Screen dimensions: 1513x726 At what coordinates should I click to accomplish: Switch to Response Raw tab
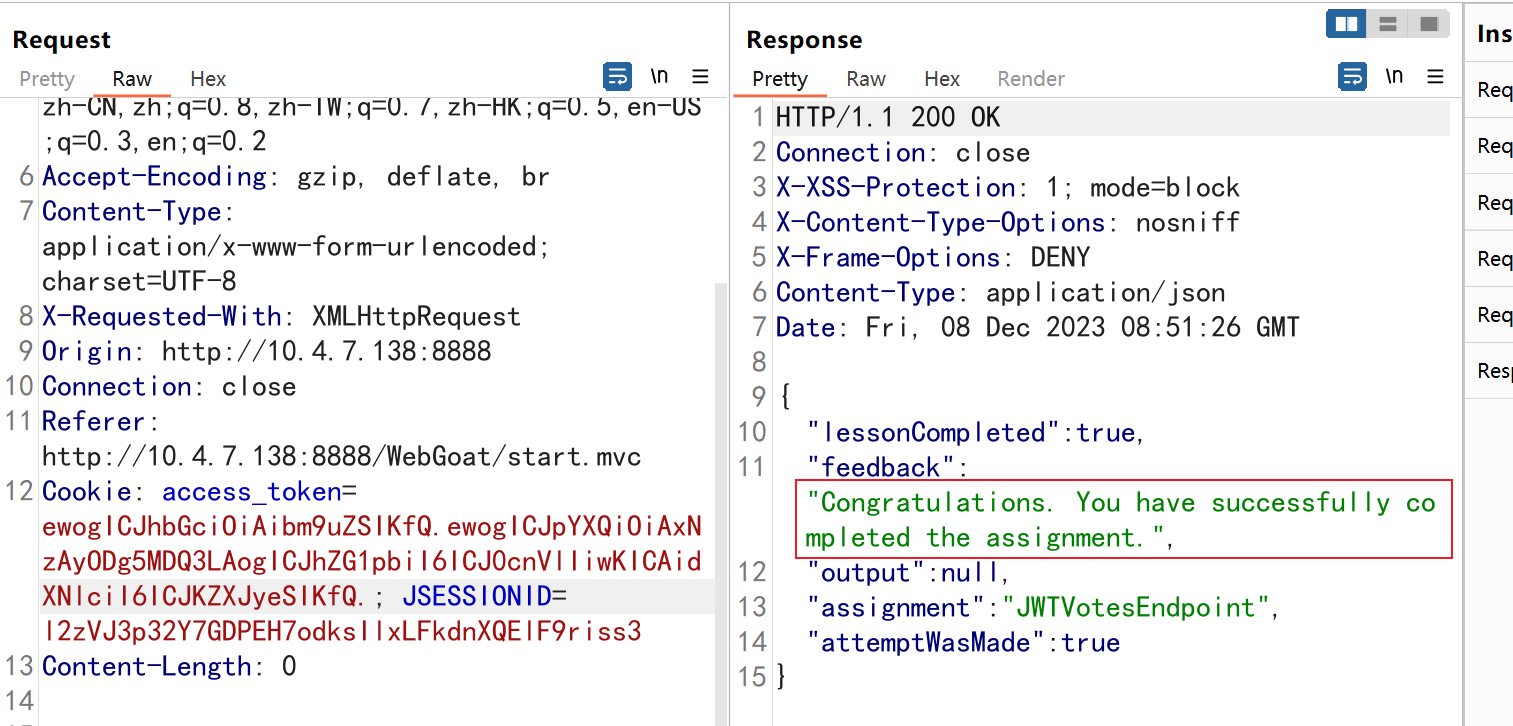pos(866,79)
